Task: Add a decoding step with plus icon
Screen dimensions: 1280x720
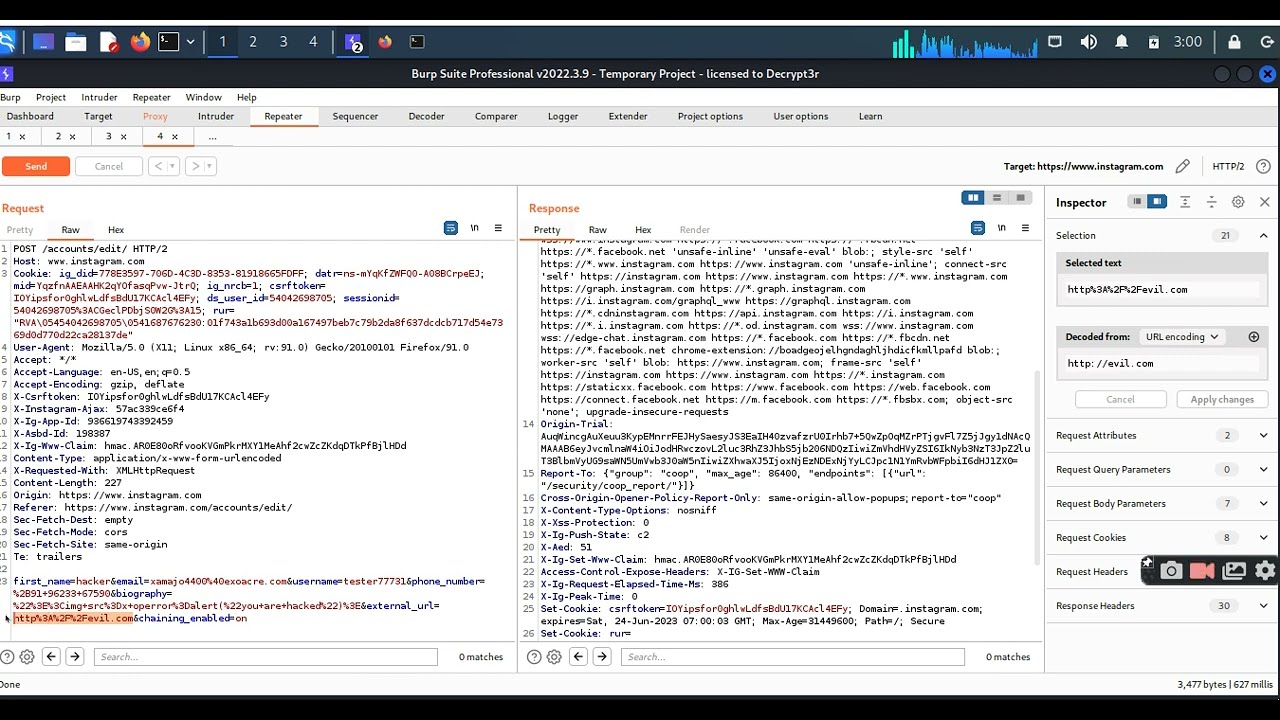Action: (x=1254, y=337)
